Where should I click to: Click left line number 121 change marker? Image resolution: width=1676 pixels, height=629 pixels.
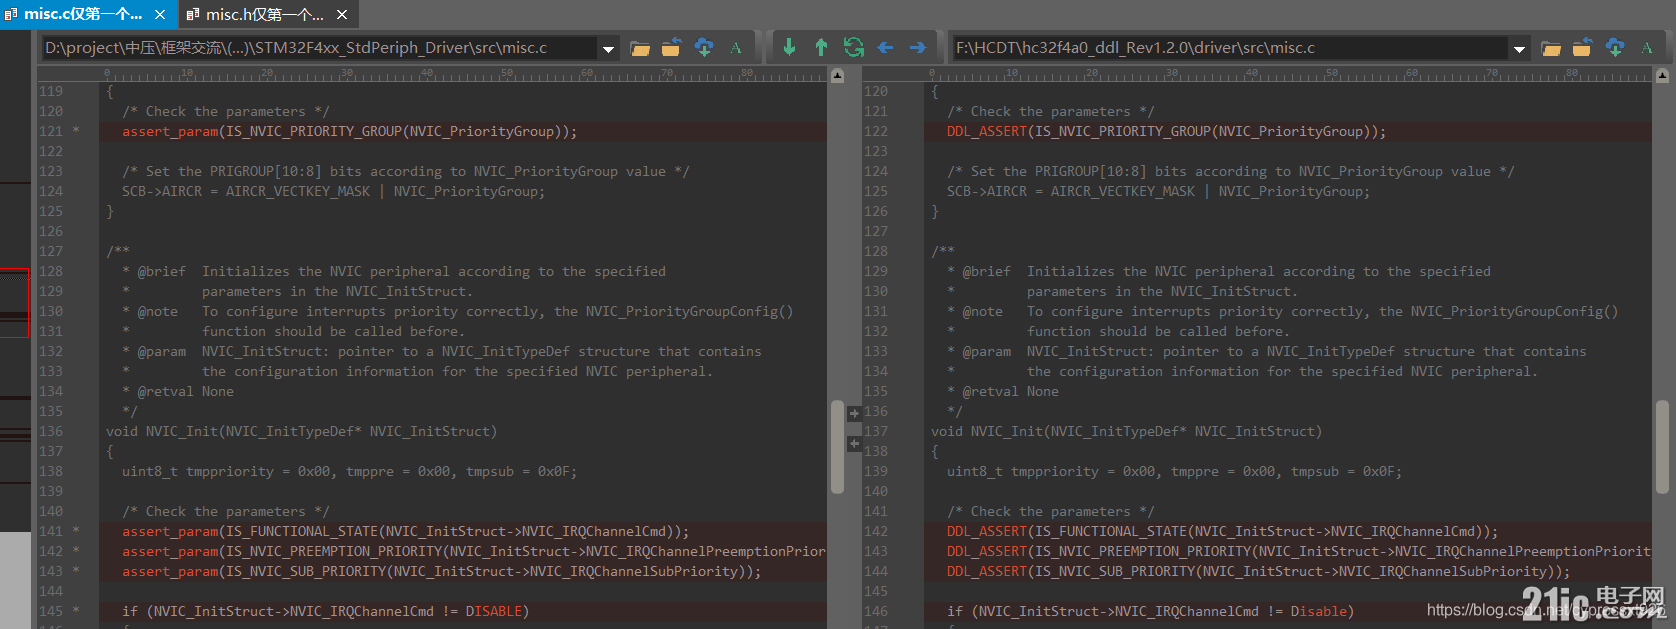(x=75, y=131)
